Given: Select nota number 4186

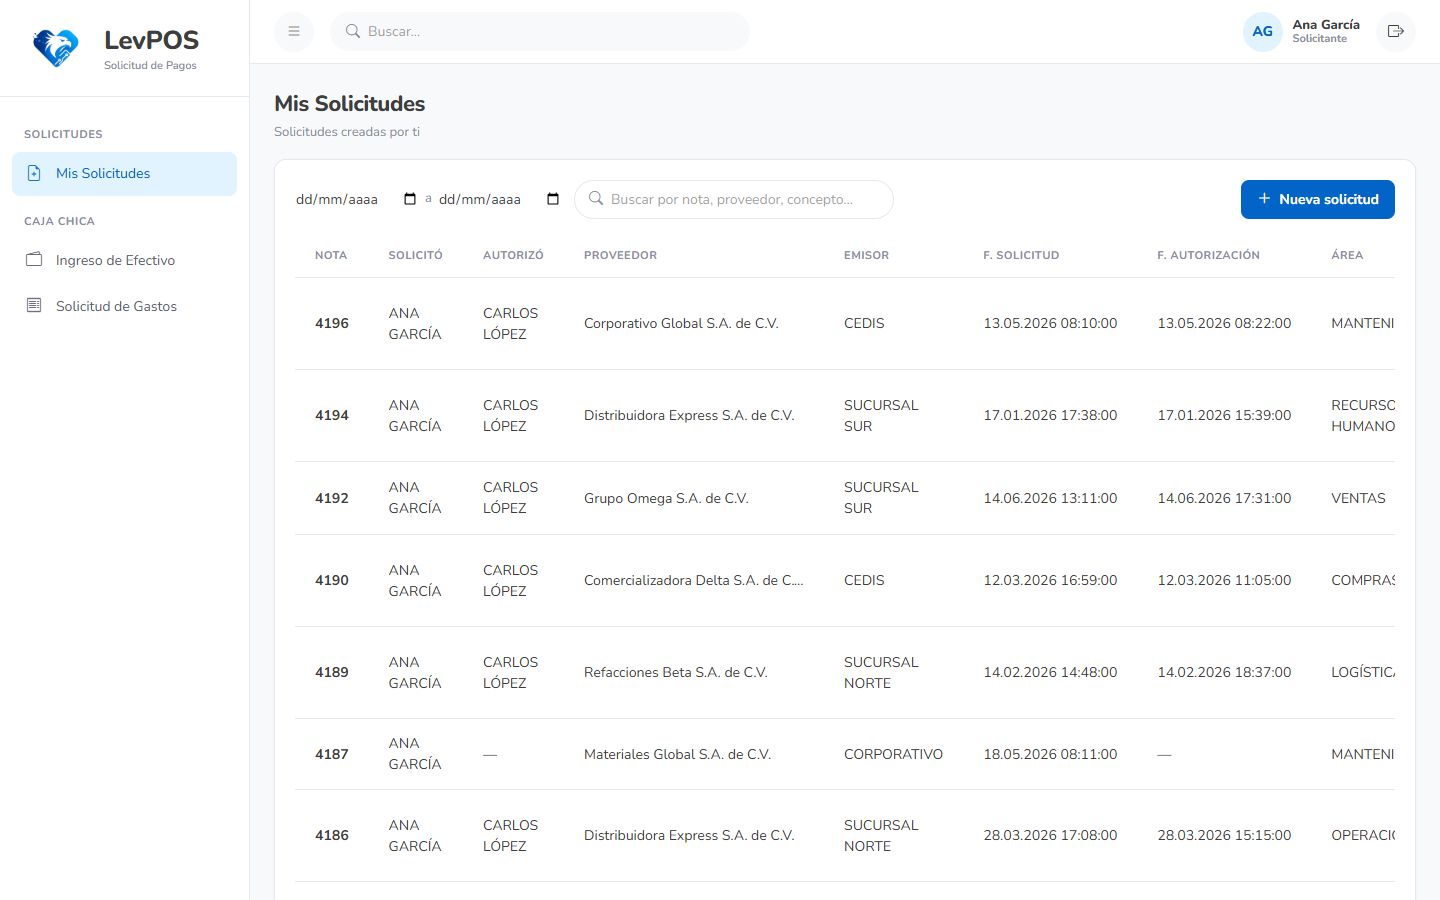Looking at the screenshot, I should pos(332,835).
